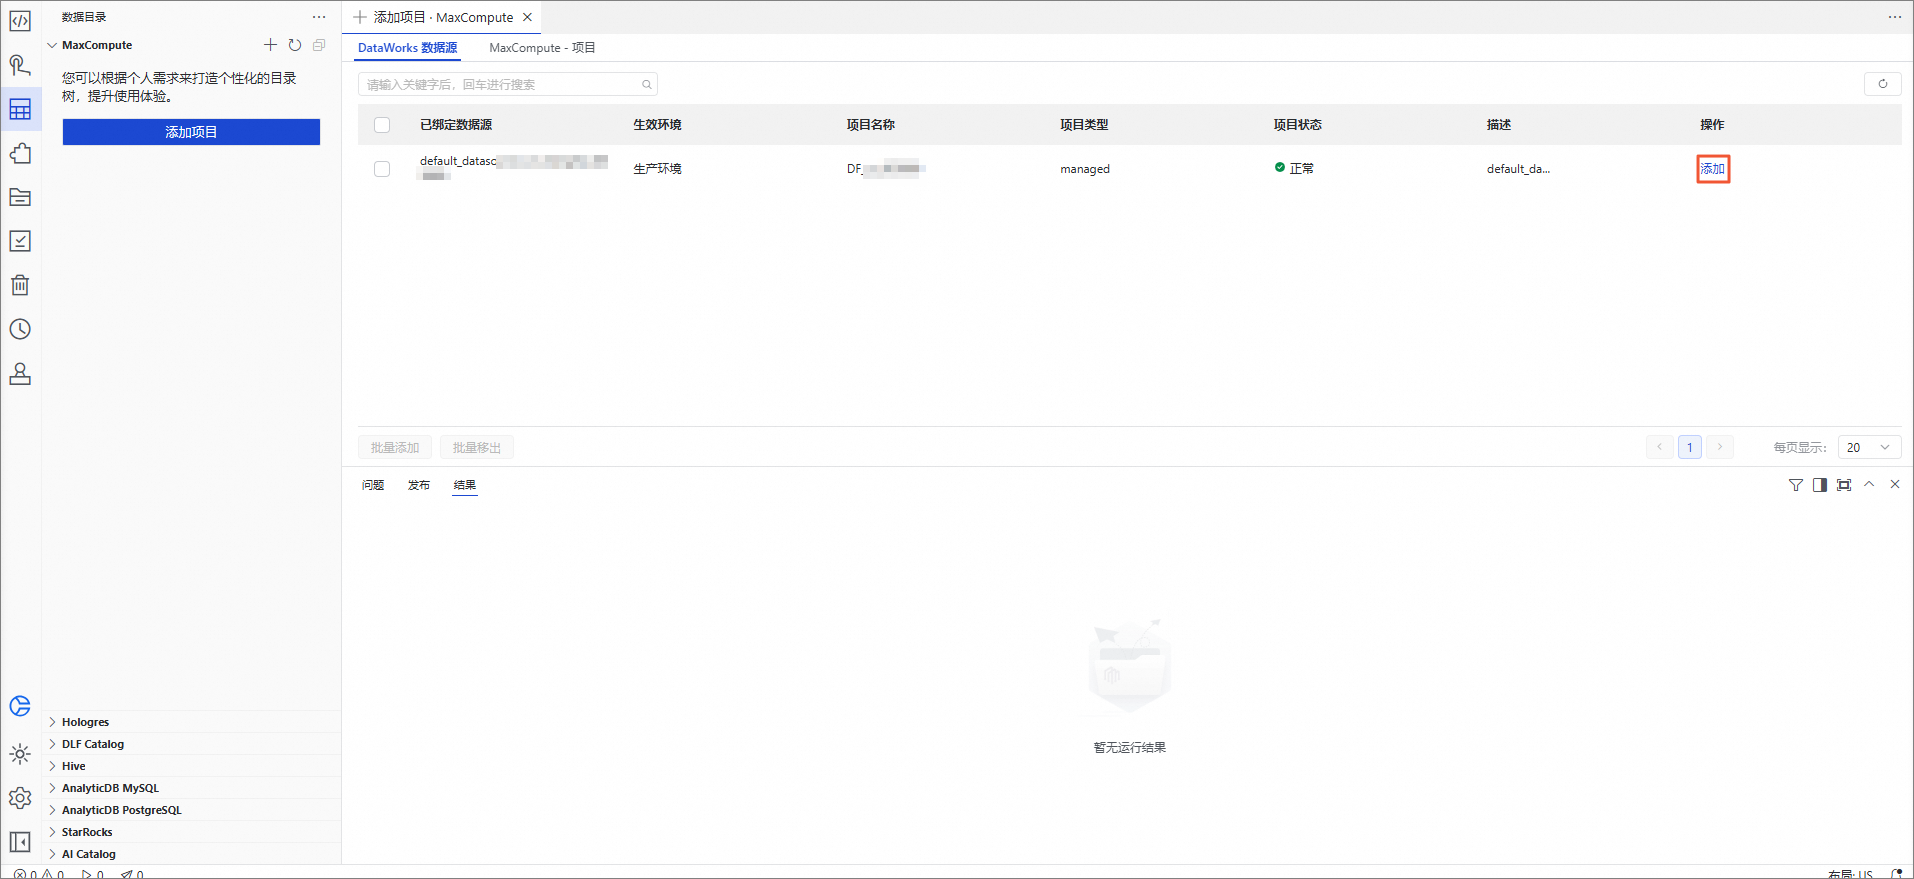Go to next page arrow

coord(1720,447)
